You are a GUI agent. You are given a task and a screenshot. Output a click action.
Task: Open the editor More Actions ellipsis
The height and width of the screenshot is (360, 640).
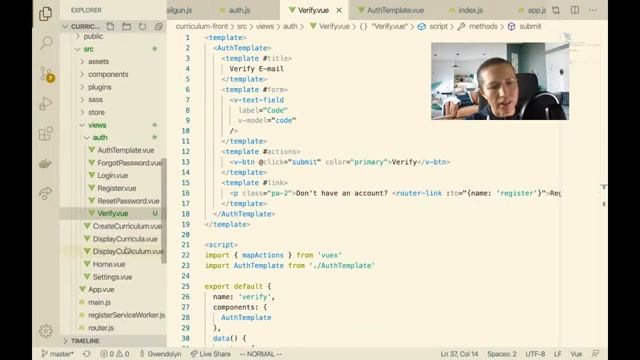pos(593,10)
